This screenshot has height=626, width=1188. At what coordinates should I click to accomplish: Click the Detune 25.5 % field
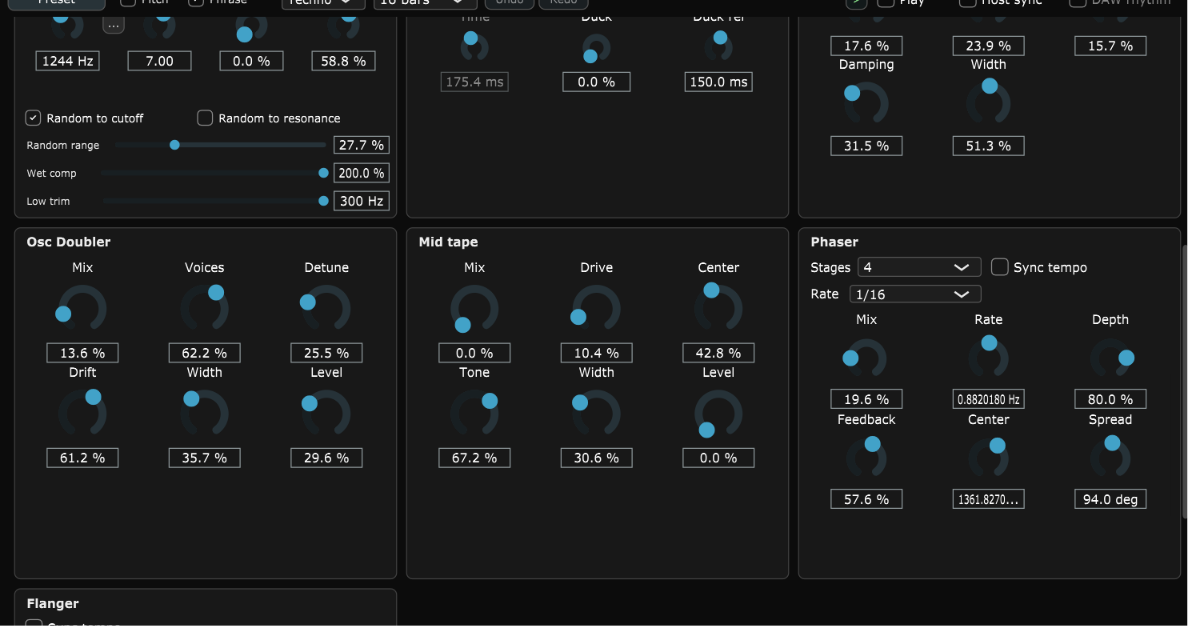(x=327, y=352)
